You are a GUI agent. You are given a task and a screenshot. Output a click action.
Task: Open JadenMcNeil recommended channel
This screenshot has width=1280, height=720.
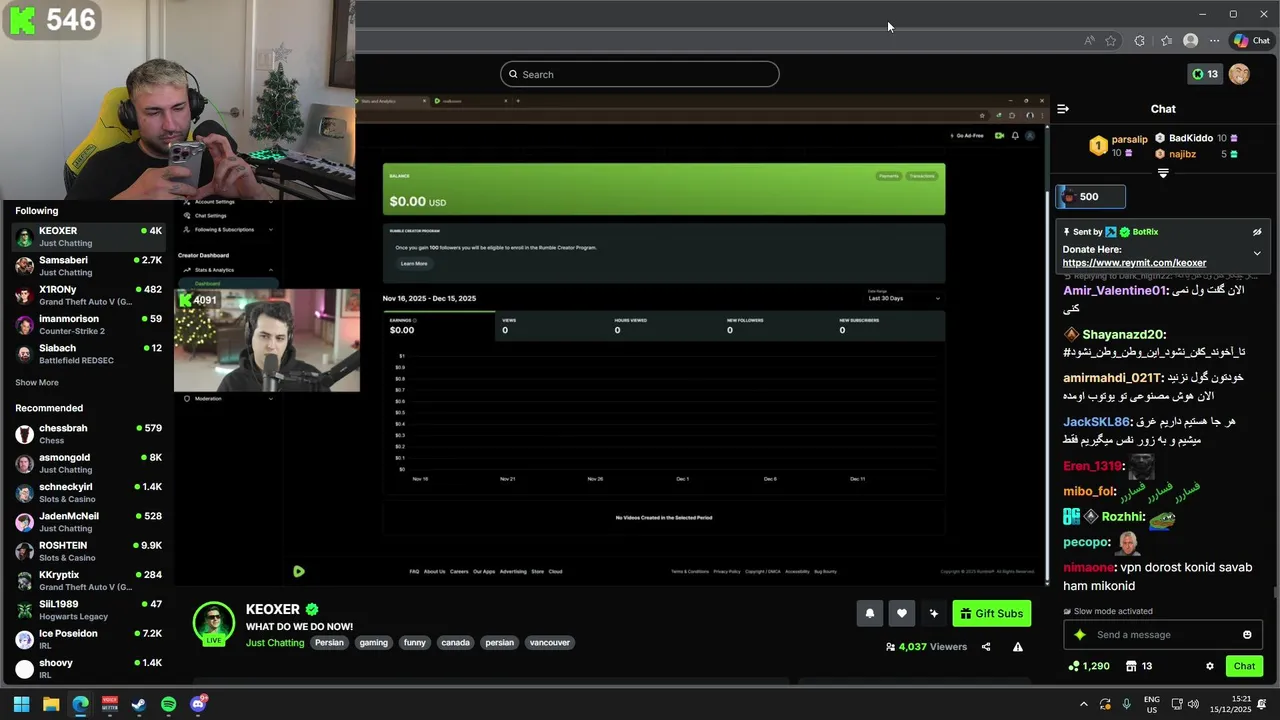(89, 522)
